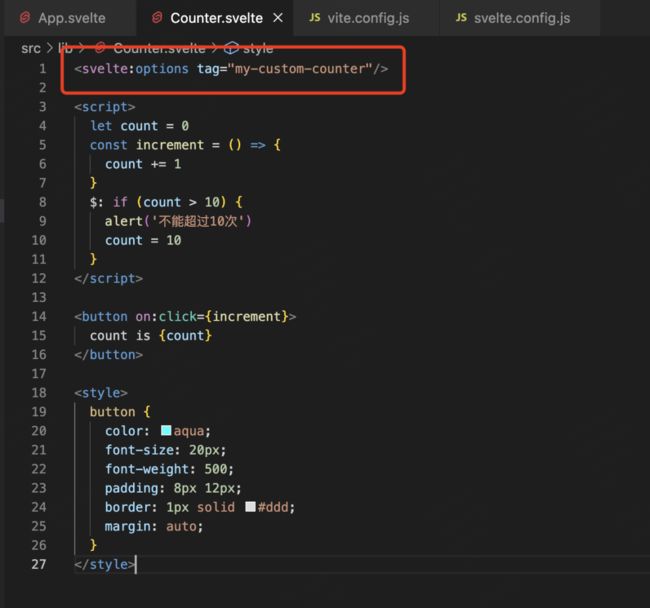Viewport: 650px width, 608px height.
Task: Click the Svelte icon on App.svelte tab
Action: click(x=25, y=17)
